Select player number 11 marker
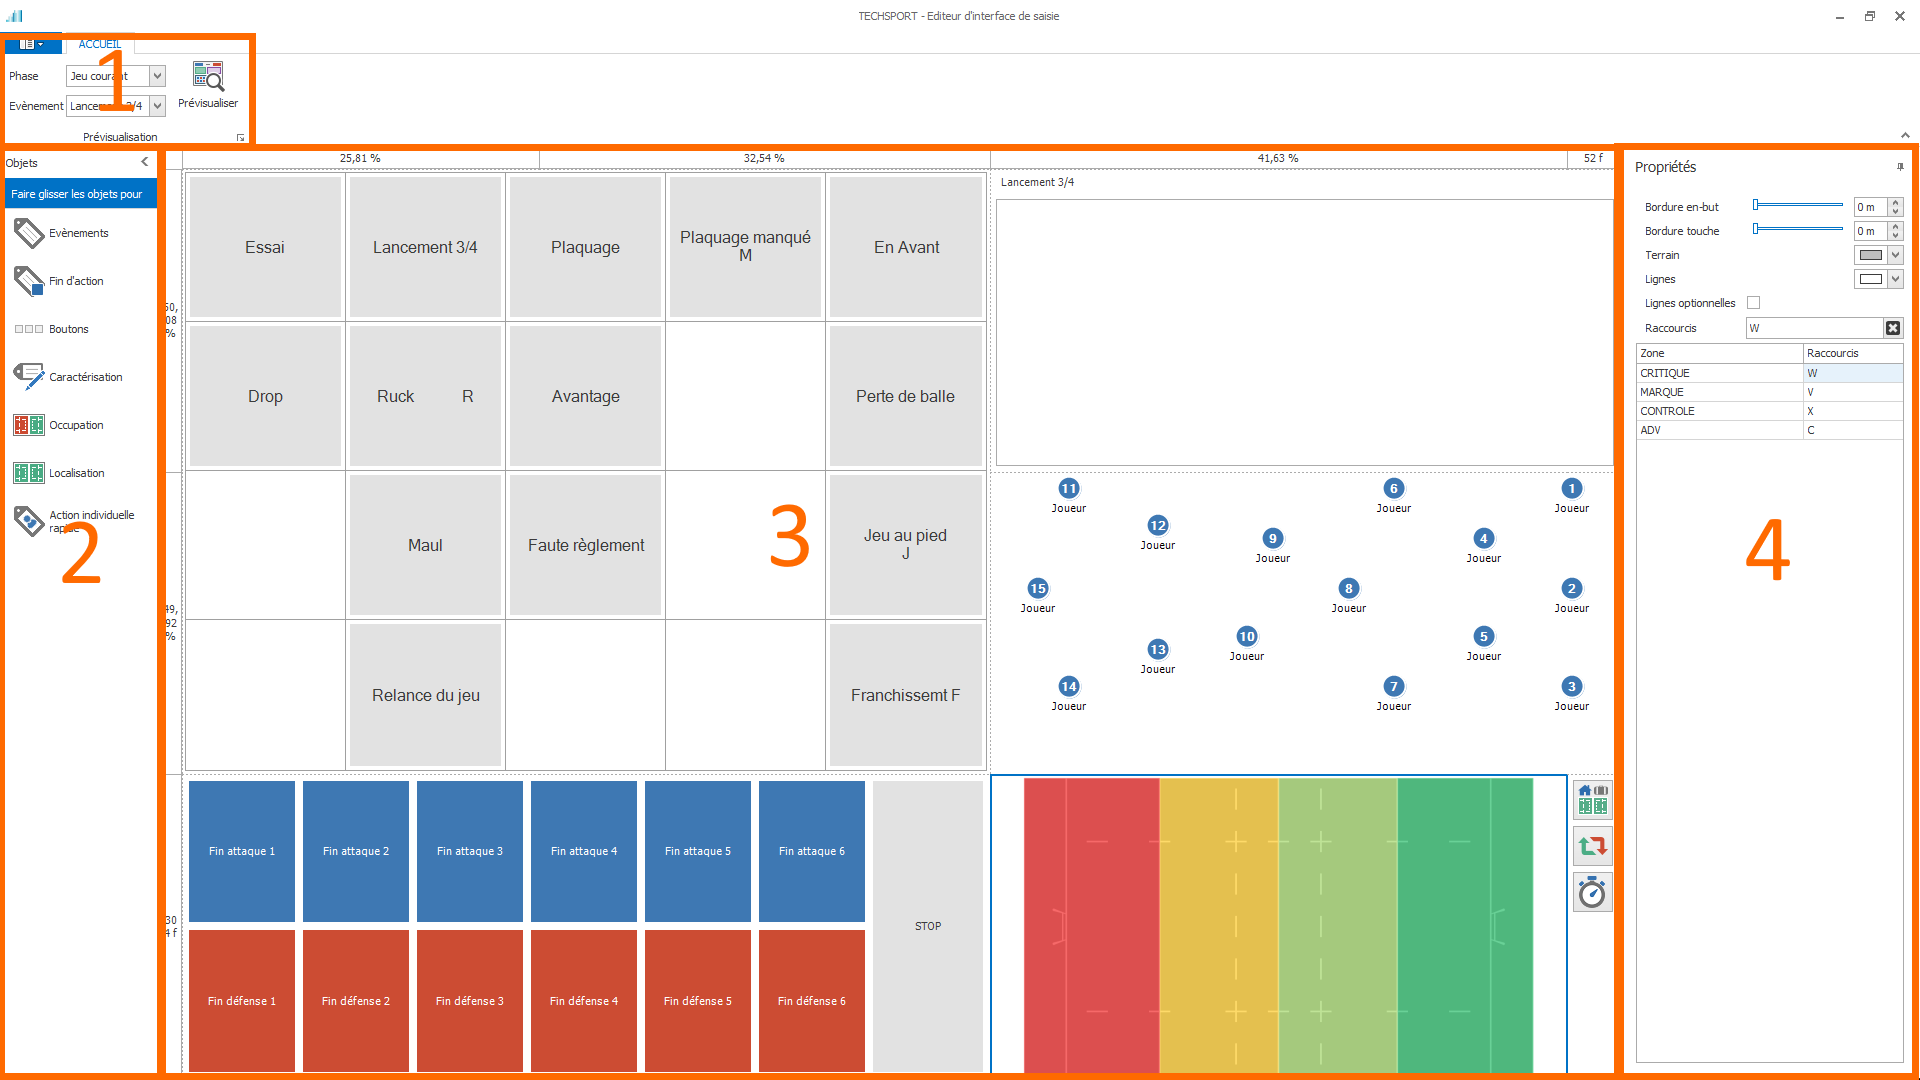Screen dimensions: 1920x1080 point(1069,488)
